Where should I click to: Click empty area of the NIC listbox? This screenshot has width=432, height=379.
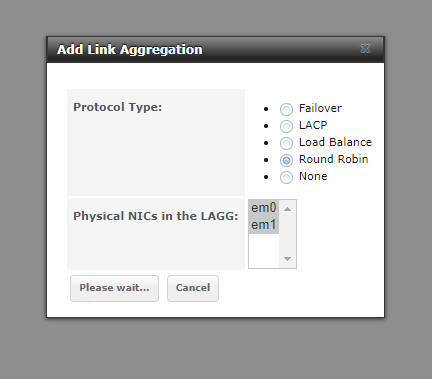click(264, 250)
